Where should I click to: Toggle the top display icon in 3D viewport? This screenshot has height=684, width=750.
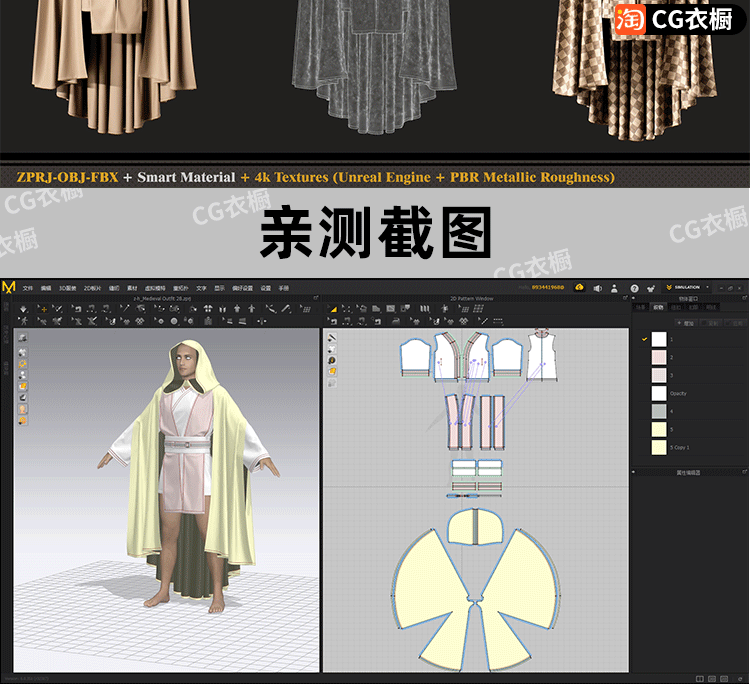[x=22, y=338]
